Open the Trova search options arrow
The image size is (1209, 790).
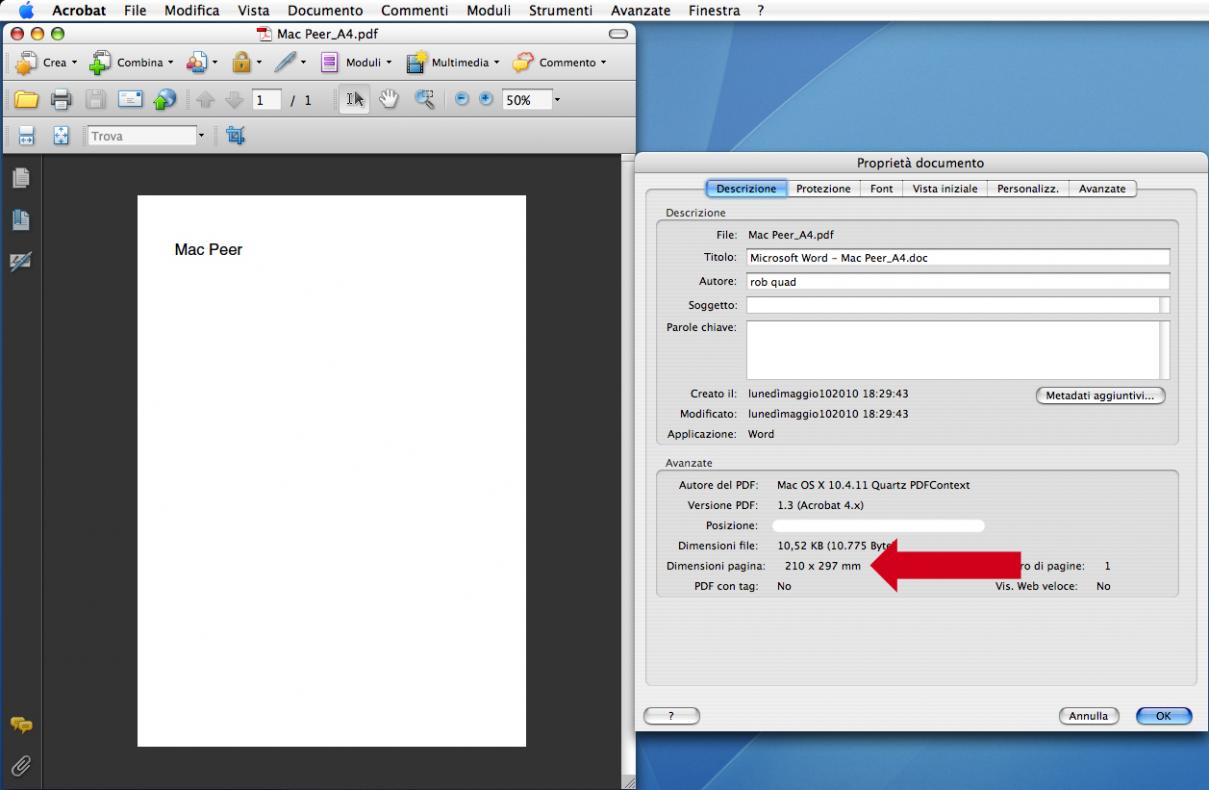pyautogui.click(x=201, y=136)
